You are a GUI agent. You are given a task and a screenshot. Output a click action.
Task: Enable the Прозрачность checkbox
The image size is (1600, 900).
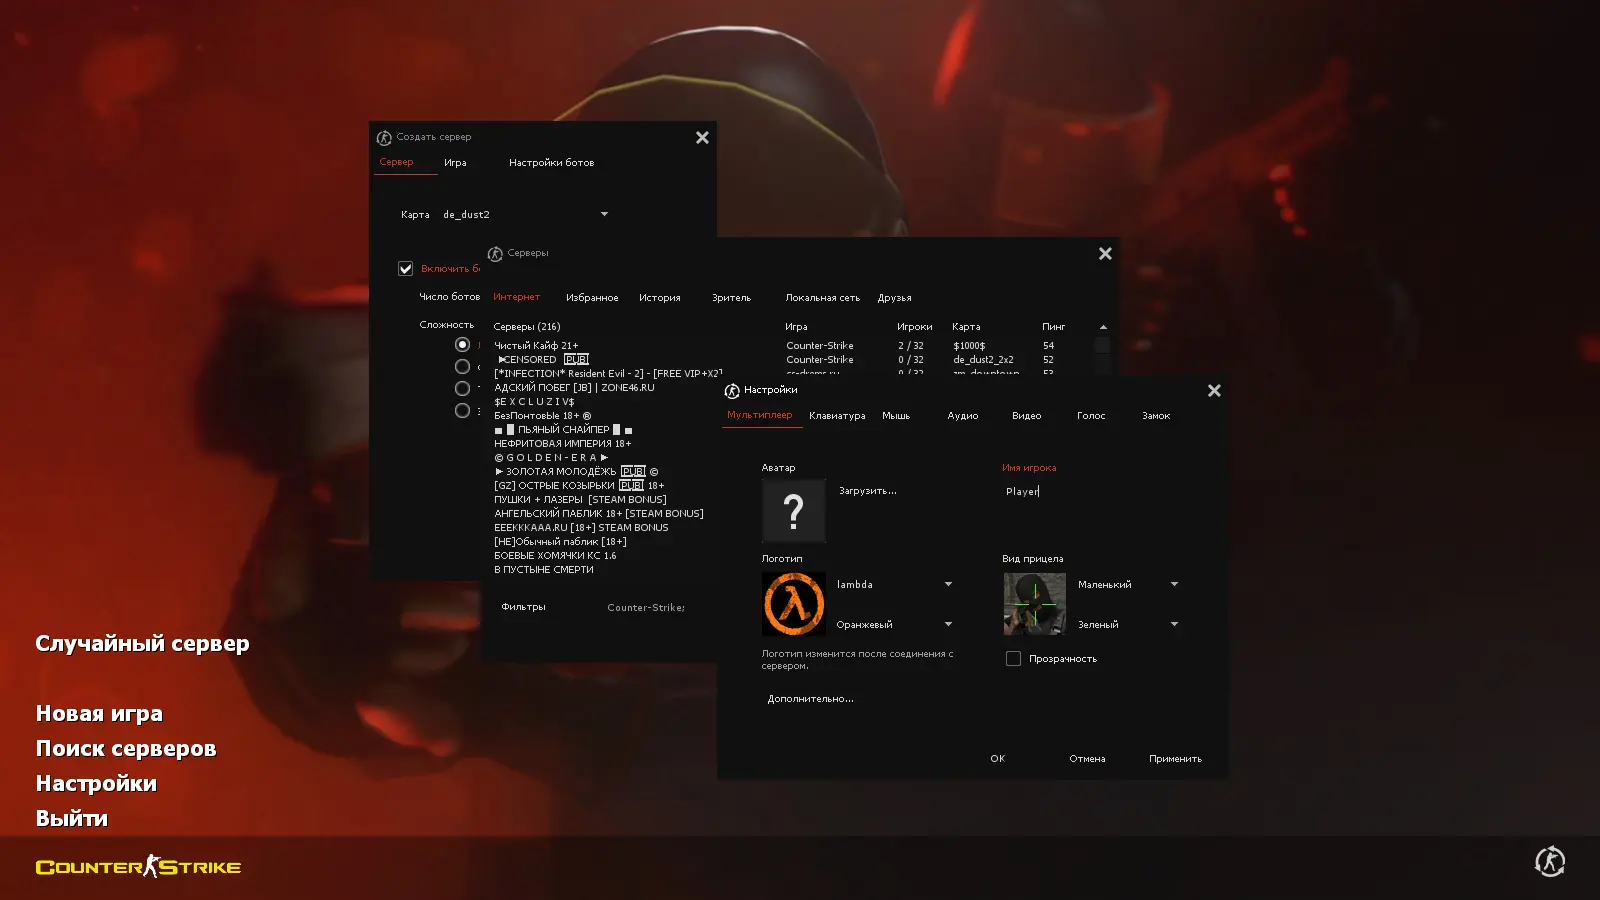[1013, 658]
